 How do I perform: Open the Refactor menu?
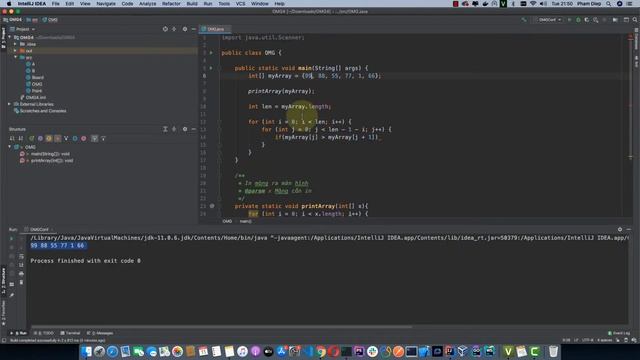click(171, 4)
